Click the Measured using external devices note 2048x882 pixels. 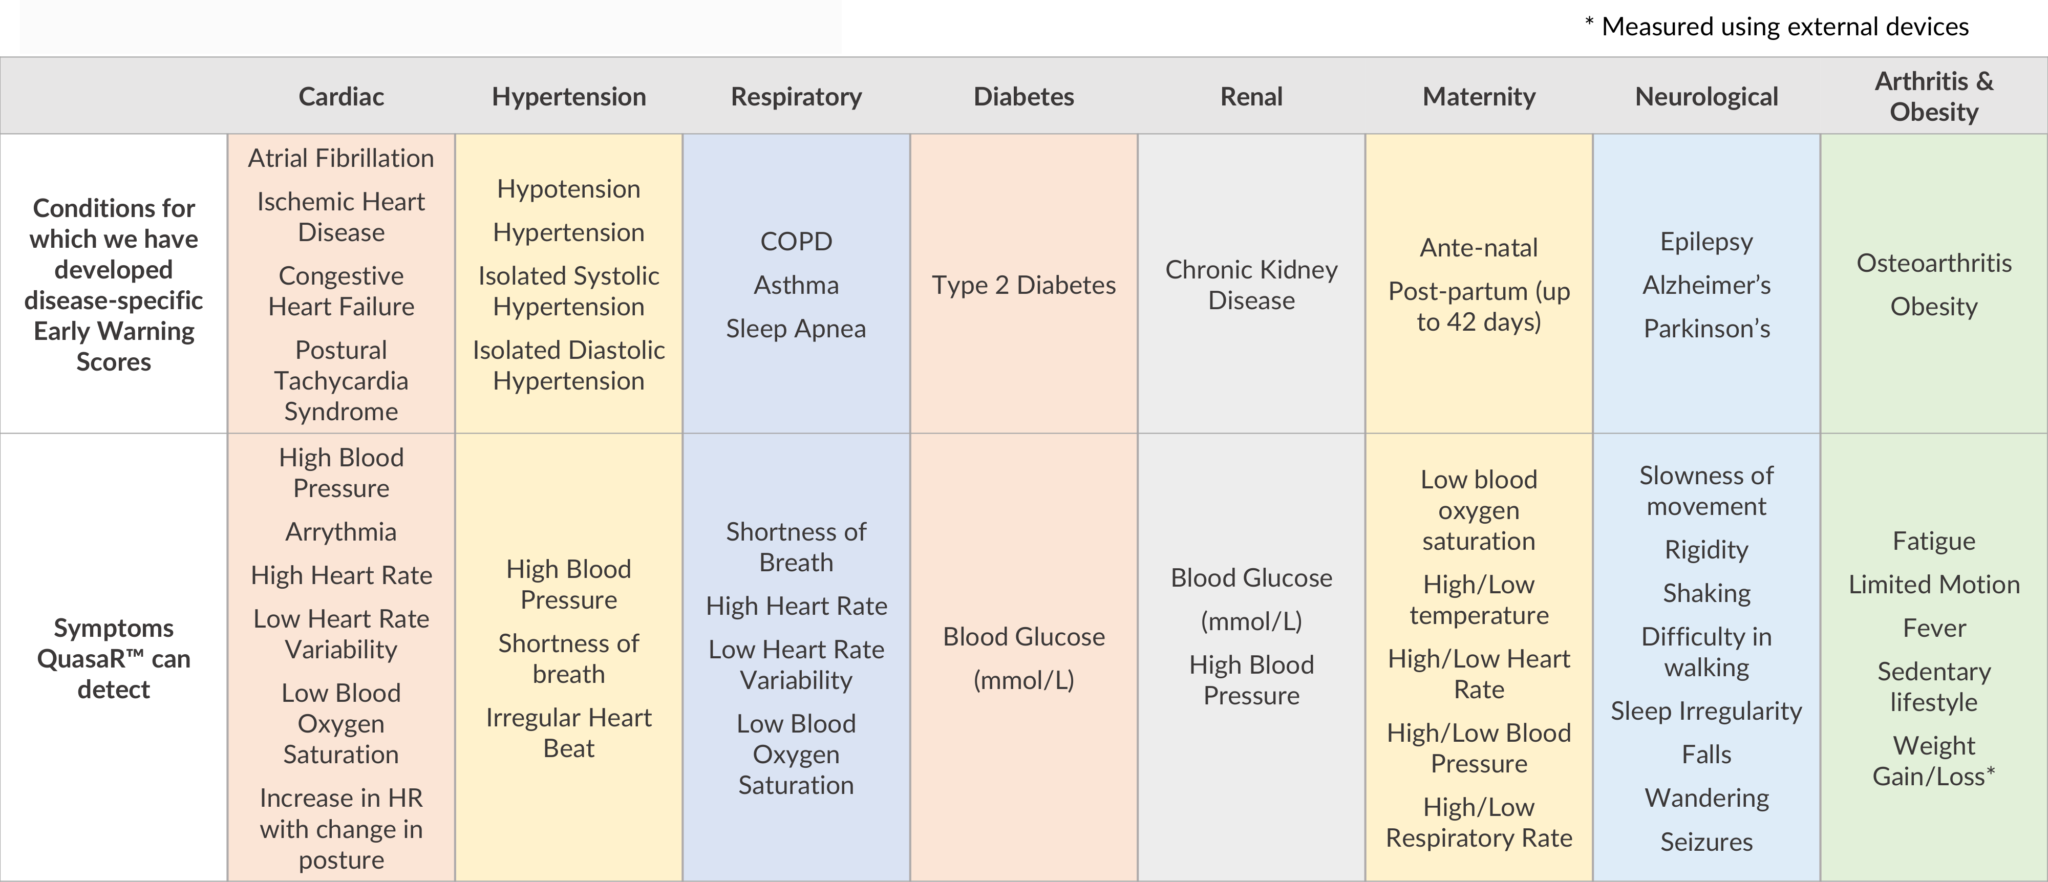tap(1777, 27)
